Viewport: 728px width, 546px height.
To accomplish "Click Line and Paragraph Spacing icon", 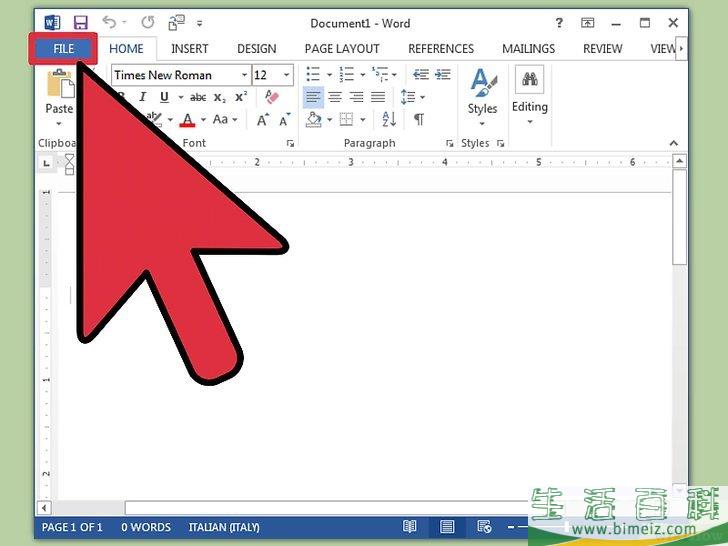I will coord(408,97).
